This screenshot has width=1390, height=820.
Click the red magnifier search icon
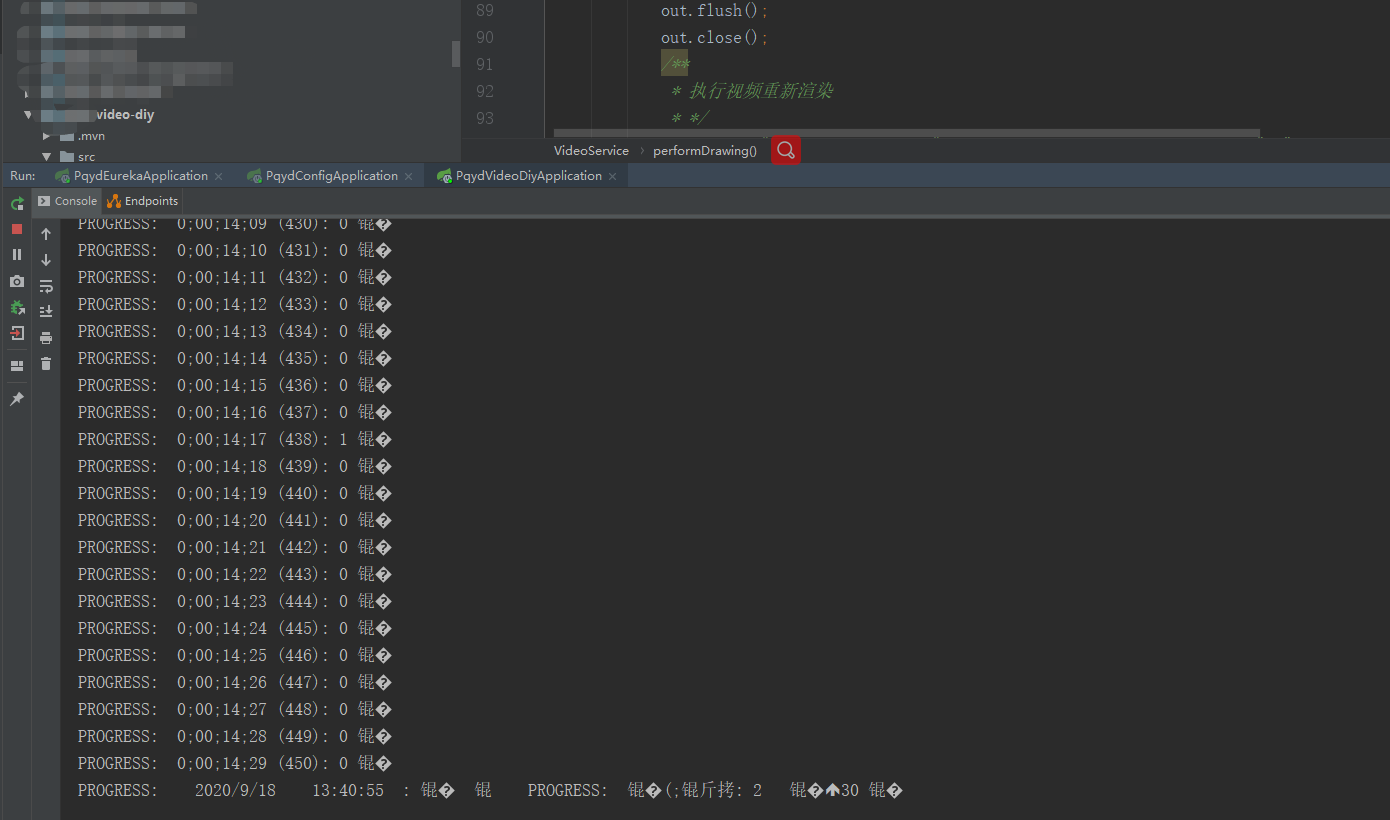click(x=786, y=150)
